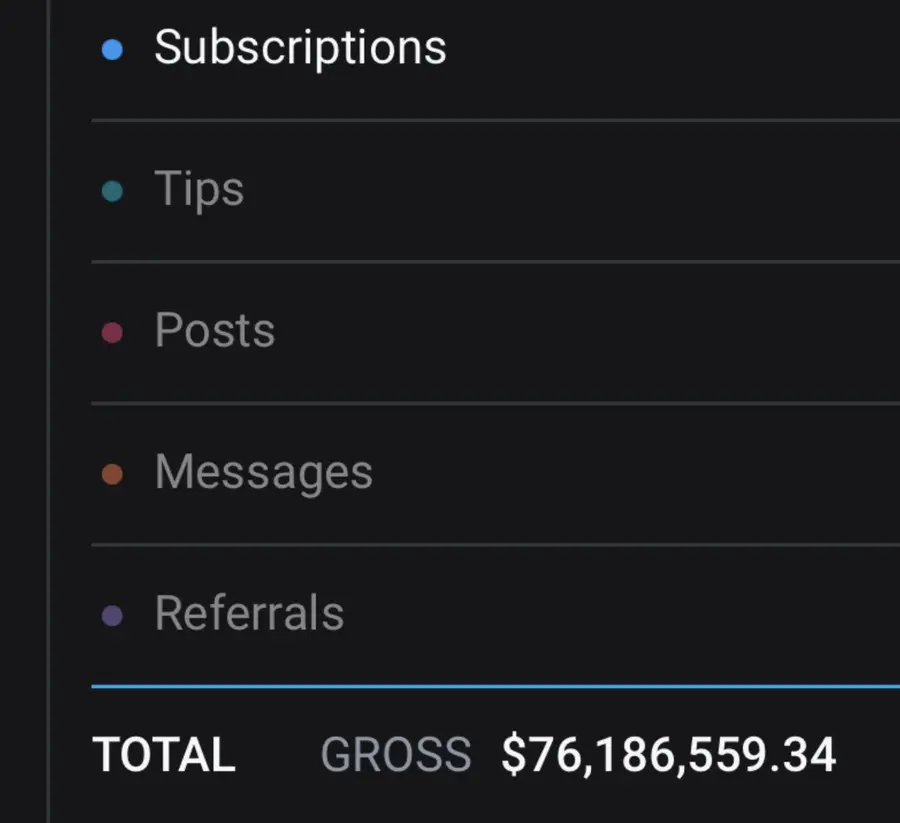Choose the Referrals earnings label
900x823 pixels.
(249, 614)
